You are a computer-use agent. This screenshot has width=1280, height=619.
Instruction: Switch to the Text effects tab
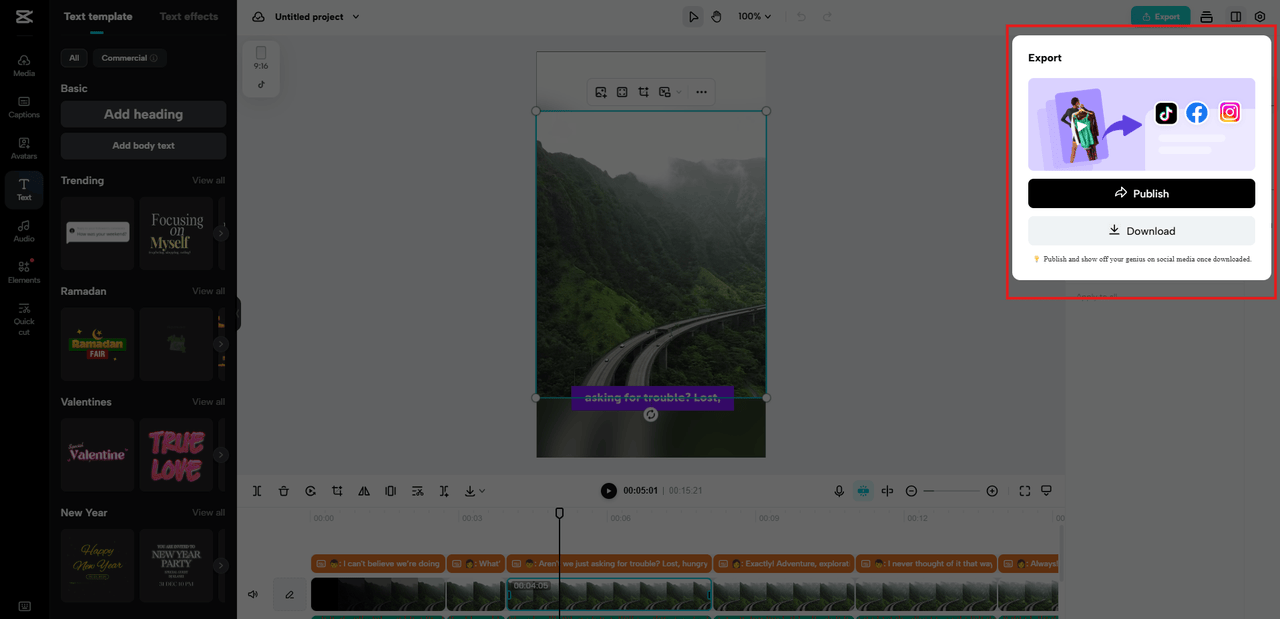click(x=189, y=17)
